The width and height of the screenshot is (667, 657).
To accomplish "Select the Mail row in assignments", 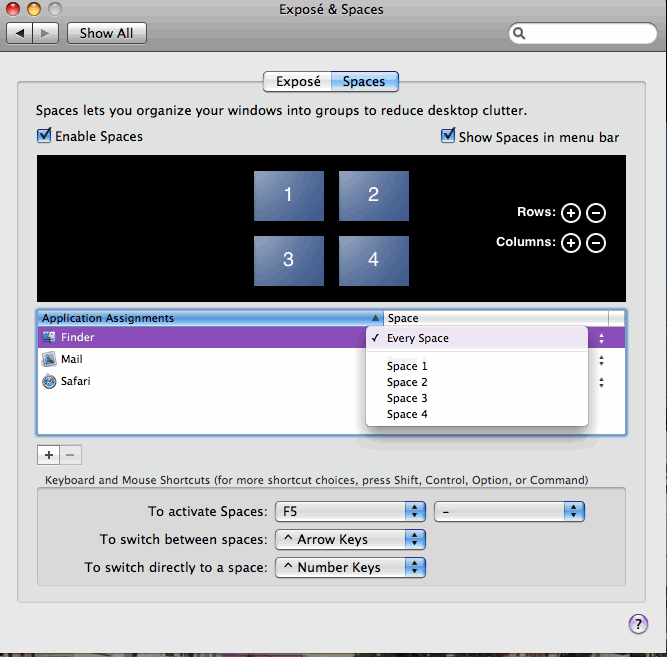I will coord(331,360).
